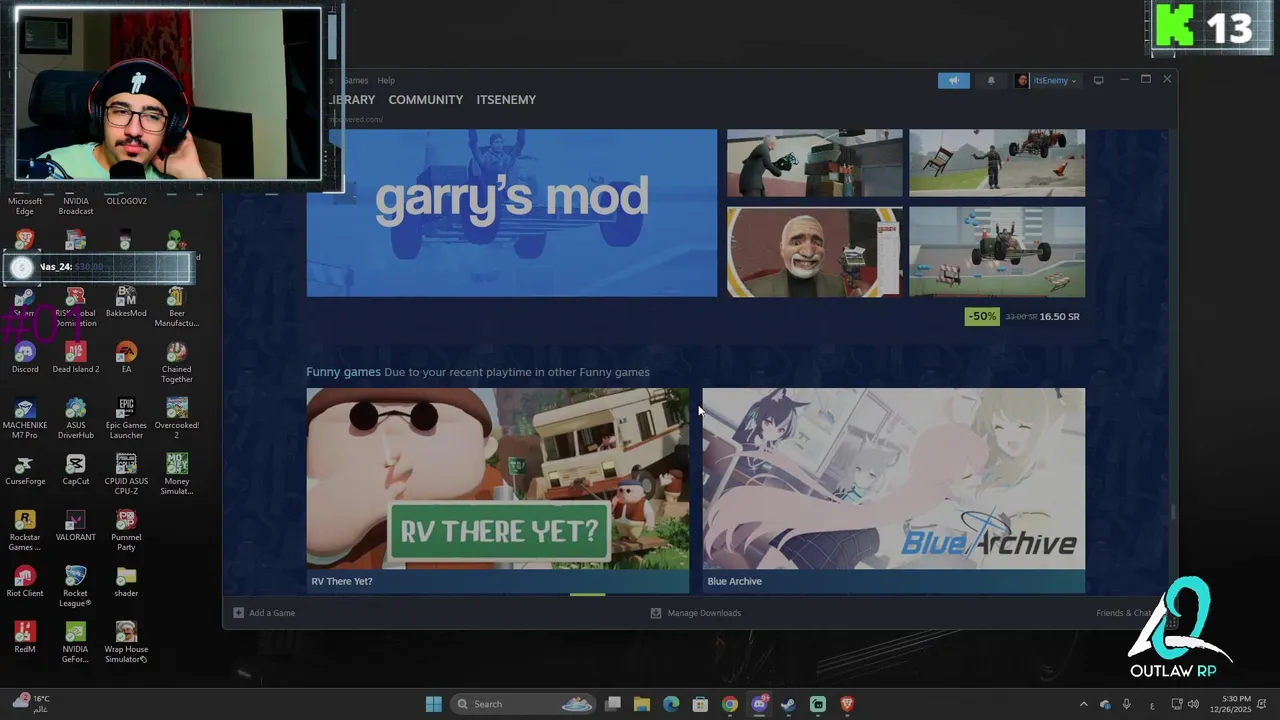Open Overcooked! 2 desktop shortcut

[x=176, y=418]
